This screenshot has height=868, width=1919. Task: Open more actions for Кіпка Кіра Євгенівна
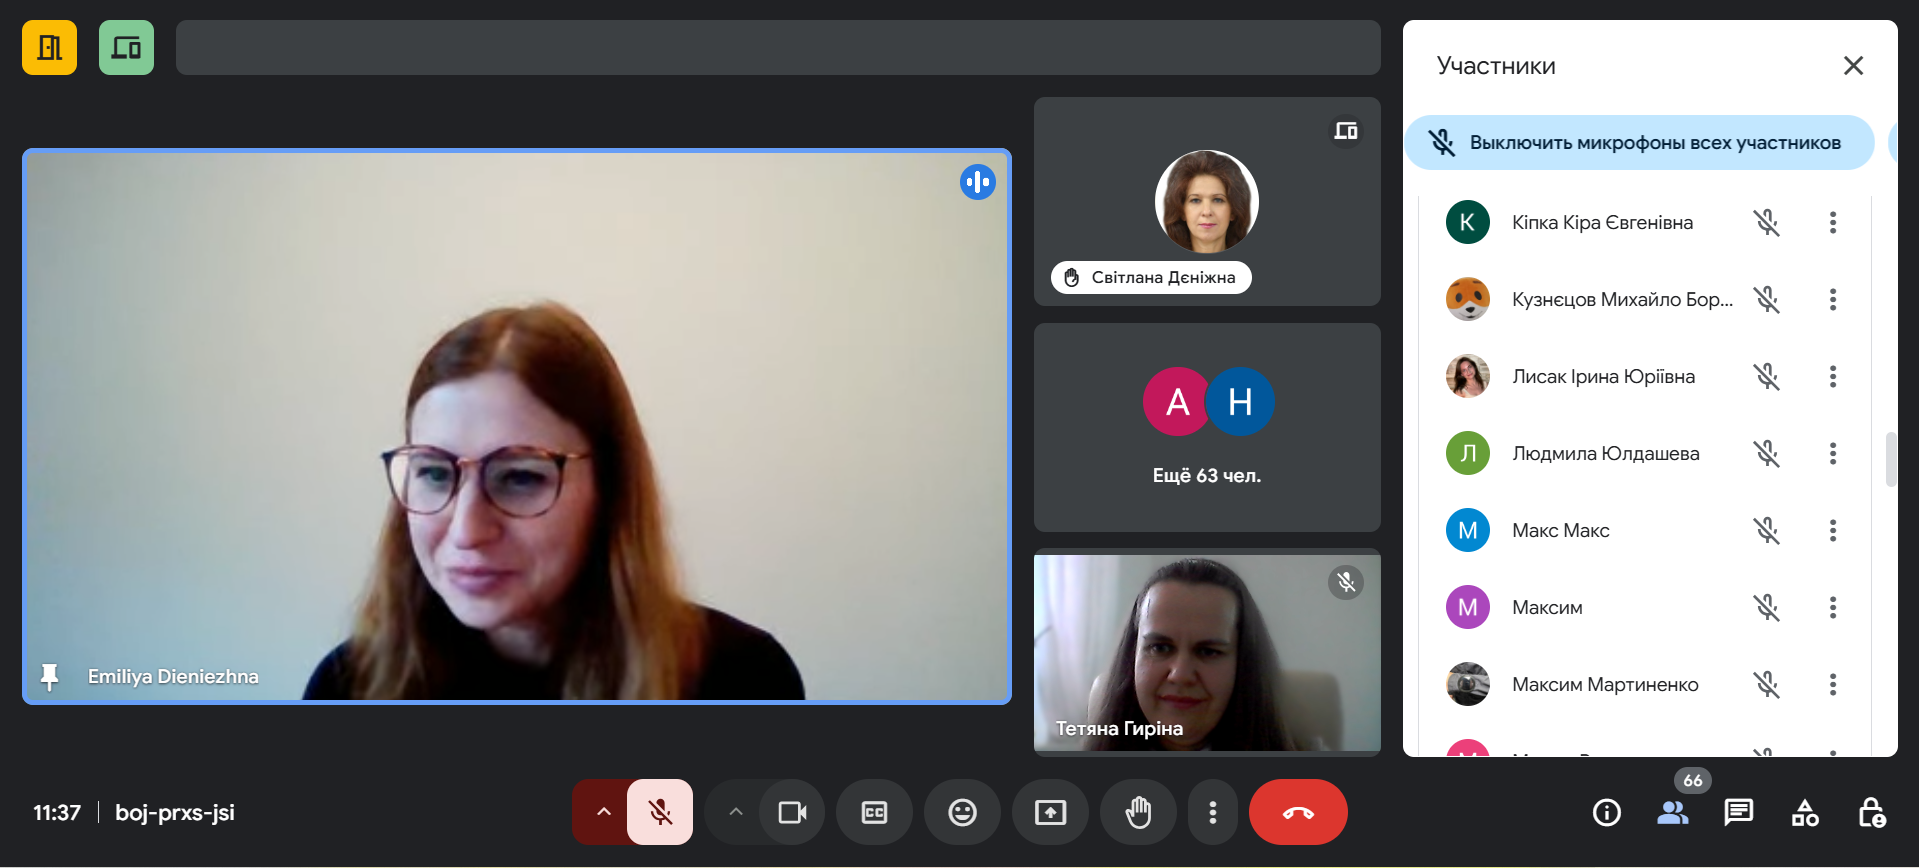point(1832,222)
